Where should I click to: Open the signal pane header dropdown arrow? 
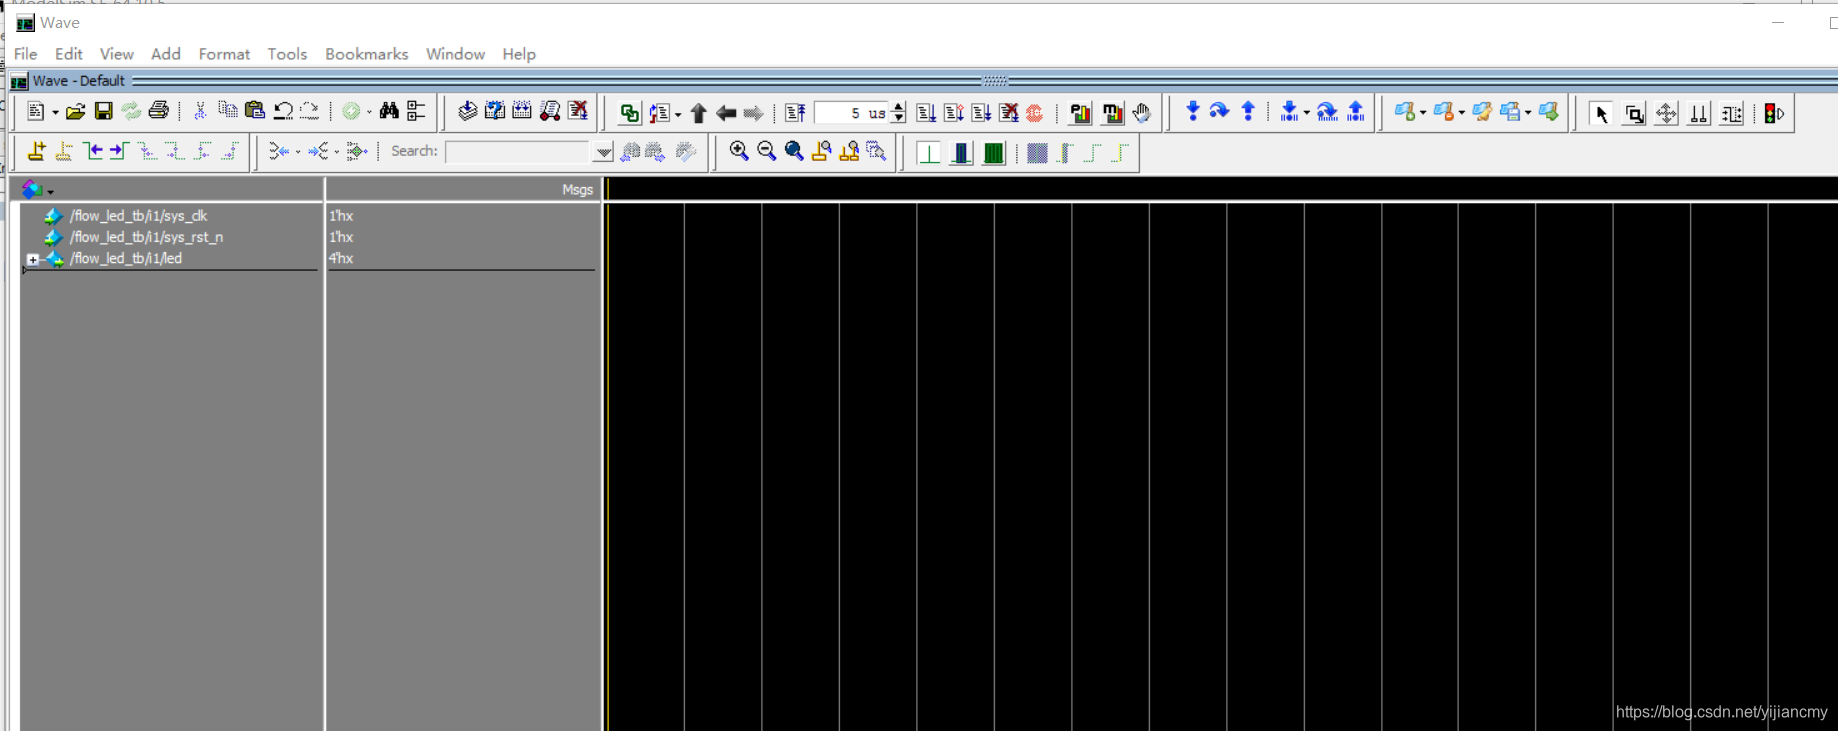pos(50,191)
